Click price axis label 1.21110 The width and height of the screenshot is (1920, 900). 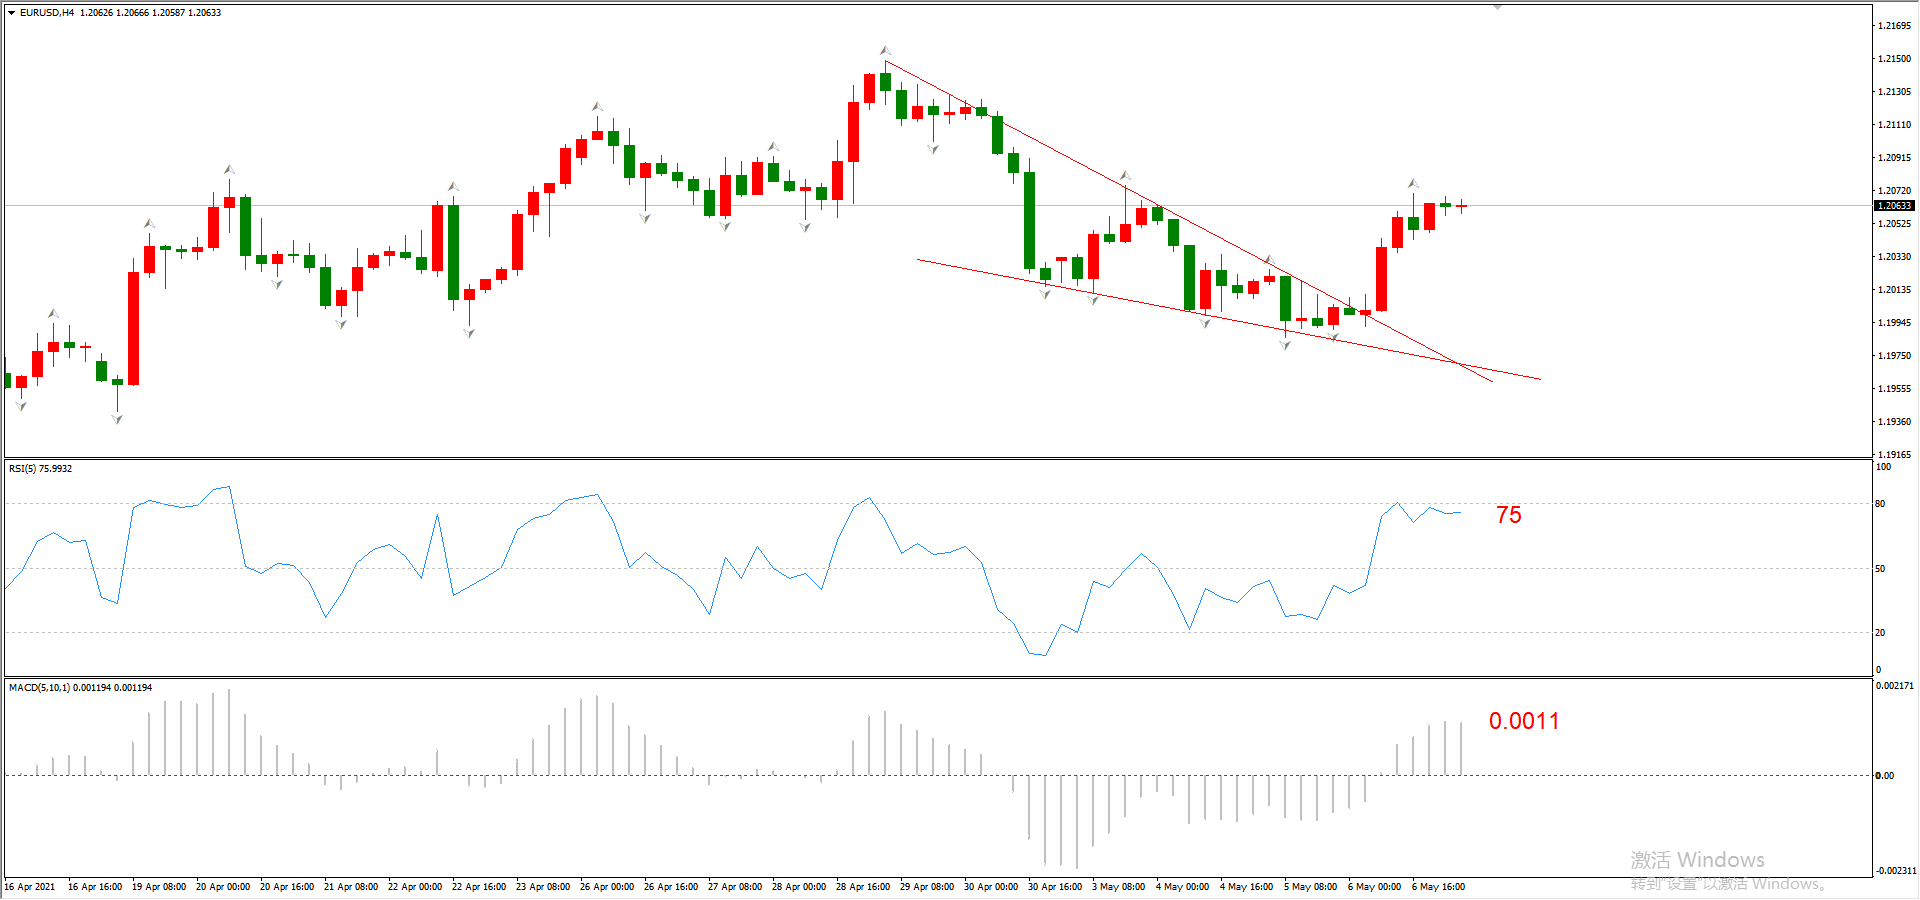click(1894, 125)
